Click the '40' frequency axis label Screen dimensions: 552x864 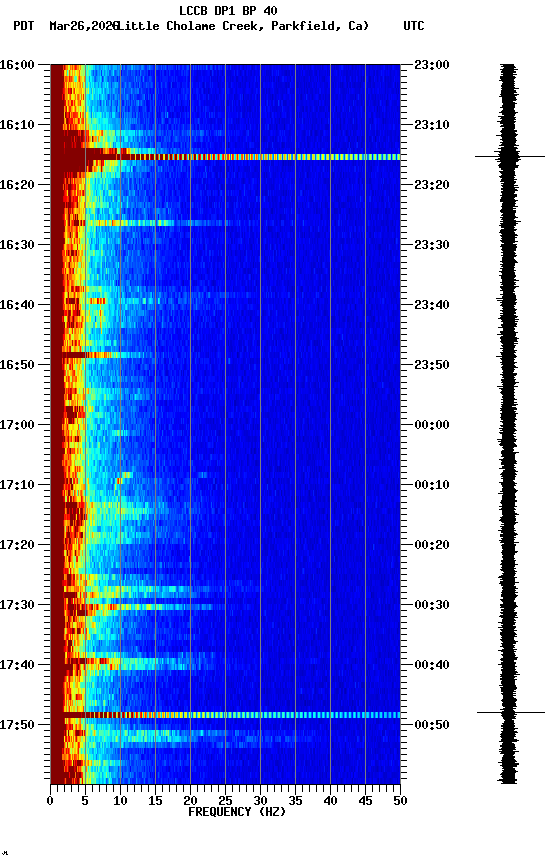pyautogui.click(x=330, y=801)
